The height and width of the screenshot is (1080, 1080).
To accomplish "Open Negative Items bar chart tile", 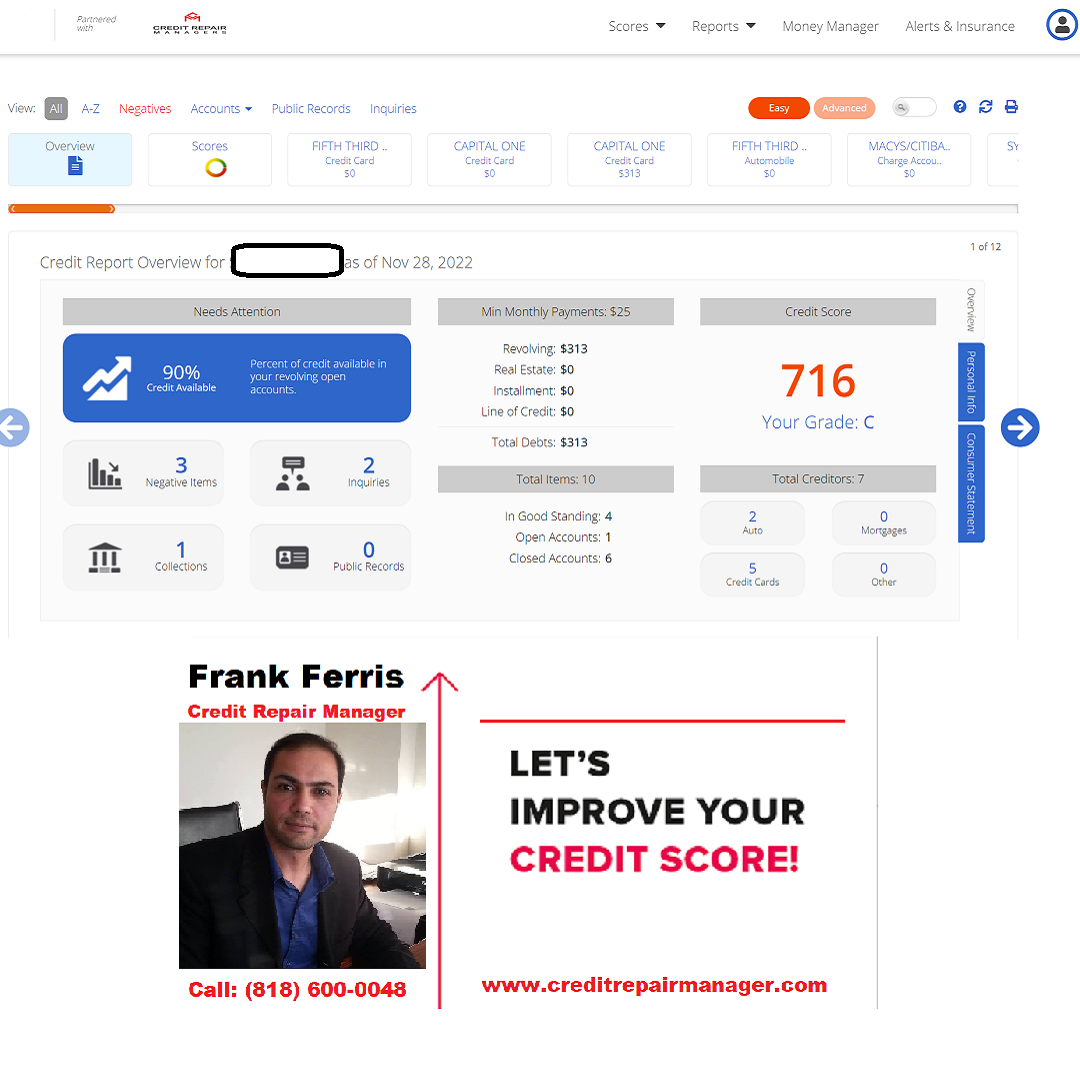I will point(143,473).
